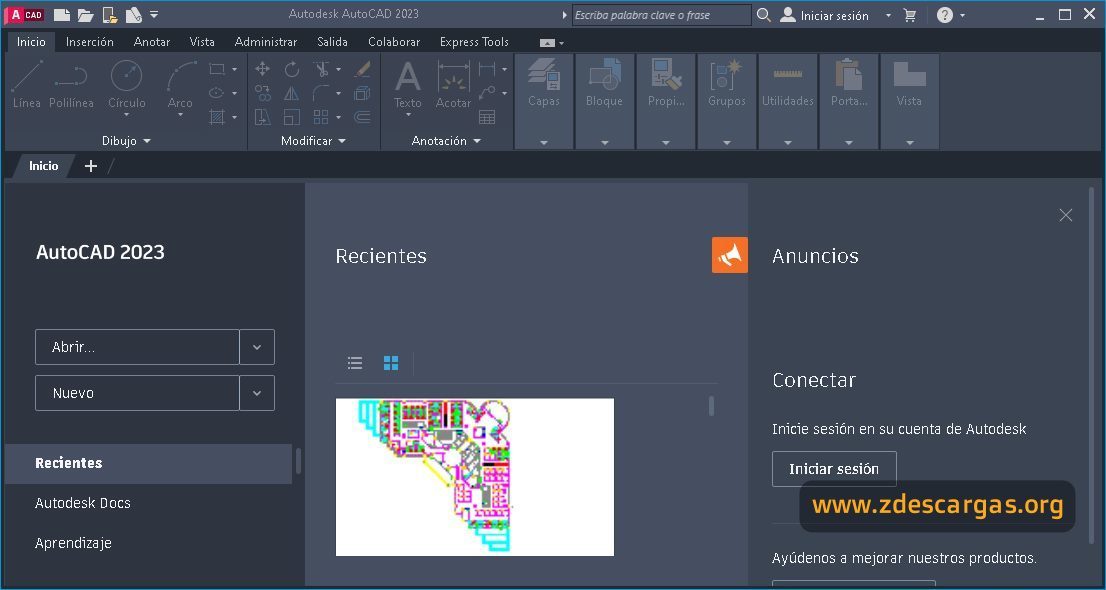
Task: Select the Arco tool icon
Action: click(181, 76)
